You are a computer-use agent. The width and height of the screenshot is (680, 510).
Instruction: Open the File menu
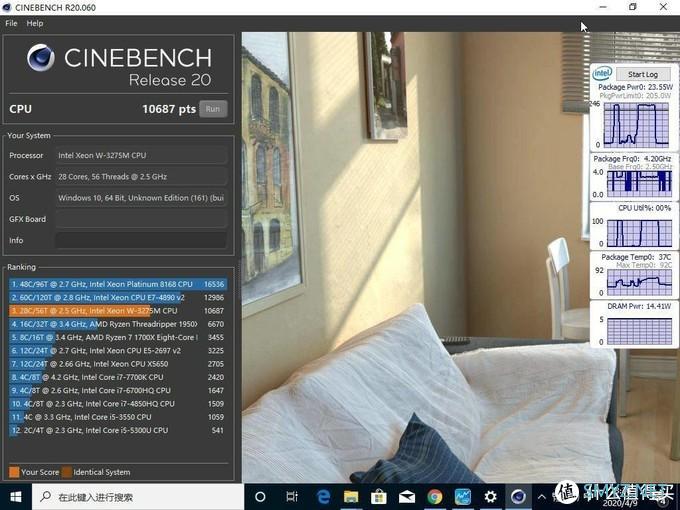click(11, 23)
